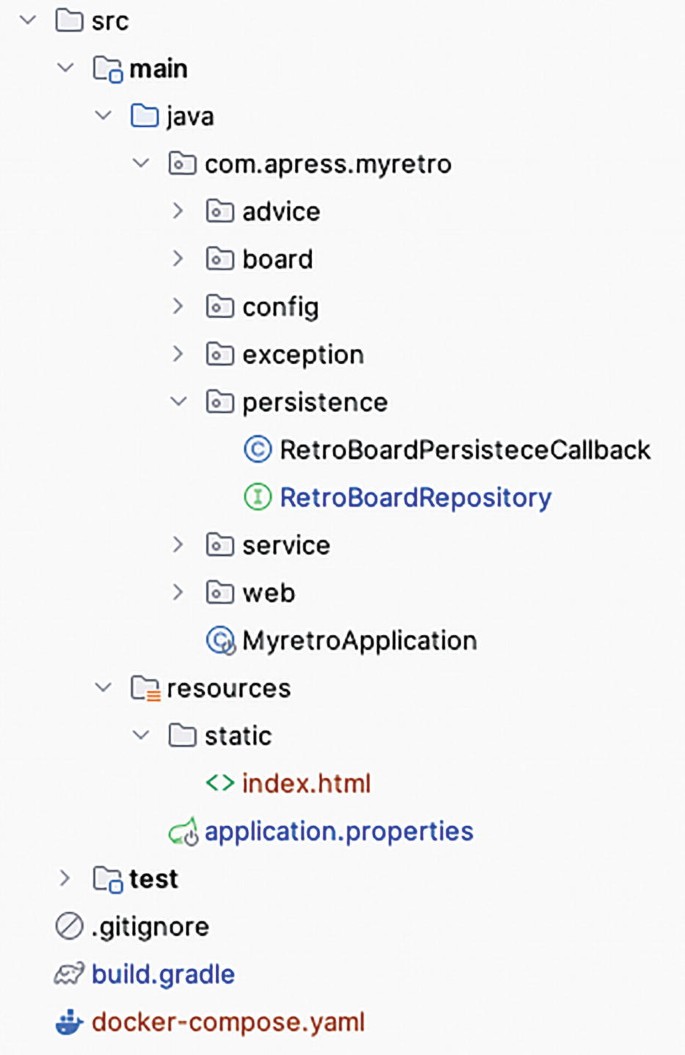
Task: Click the interface icon beside RetroBoardRepository
Action: point(257,497)
